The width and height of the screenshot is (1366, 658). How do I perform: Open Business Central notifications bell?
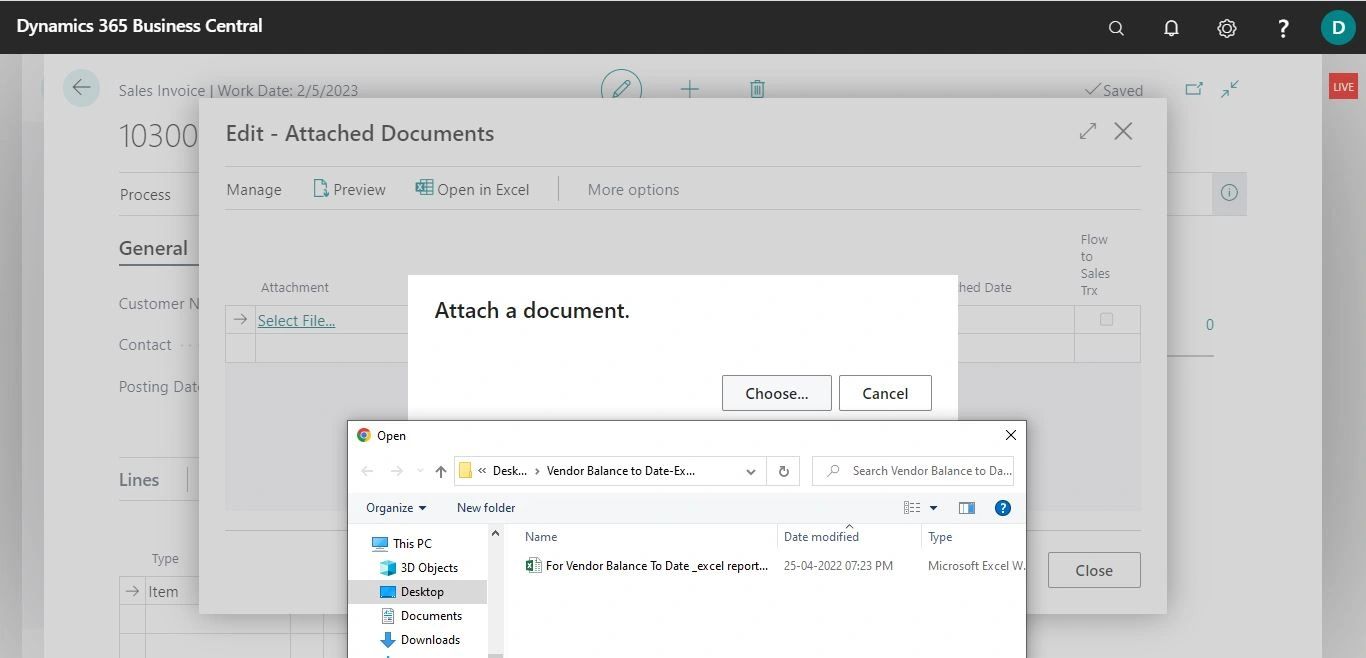(1171, 28)
